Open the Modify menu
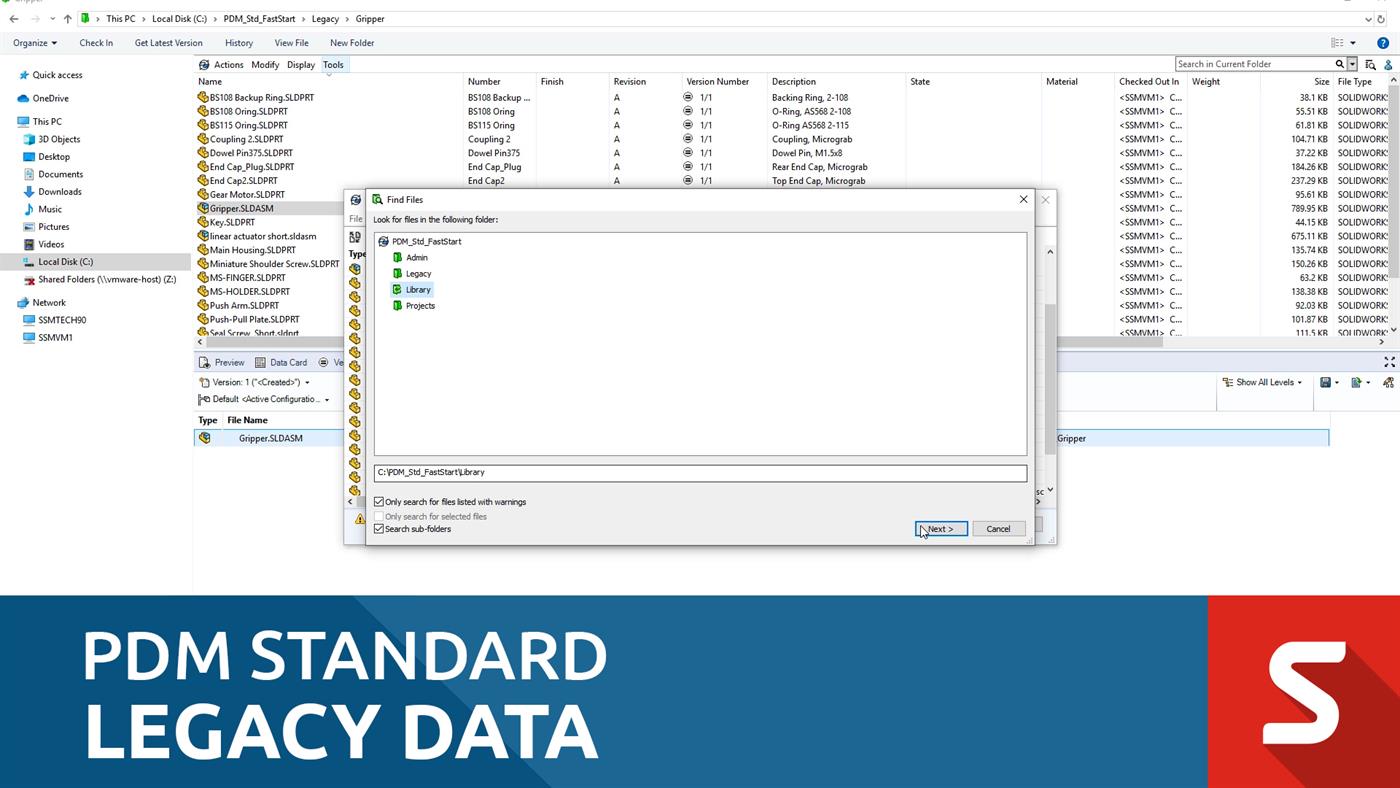 265,65
